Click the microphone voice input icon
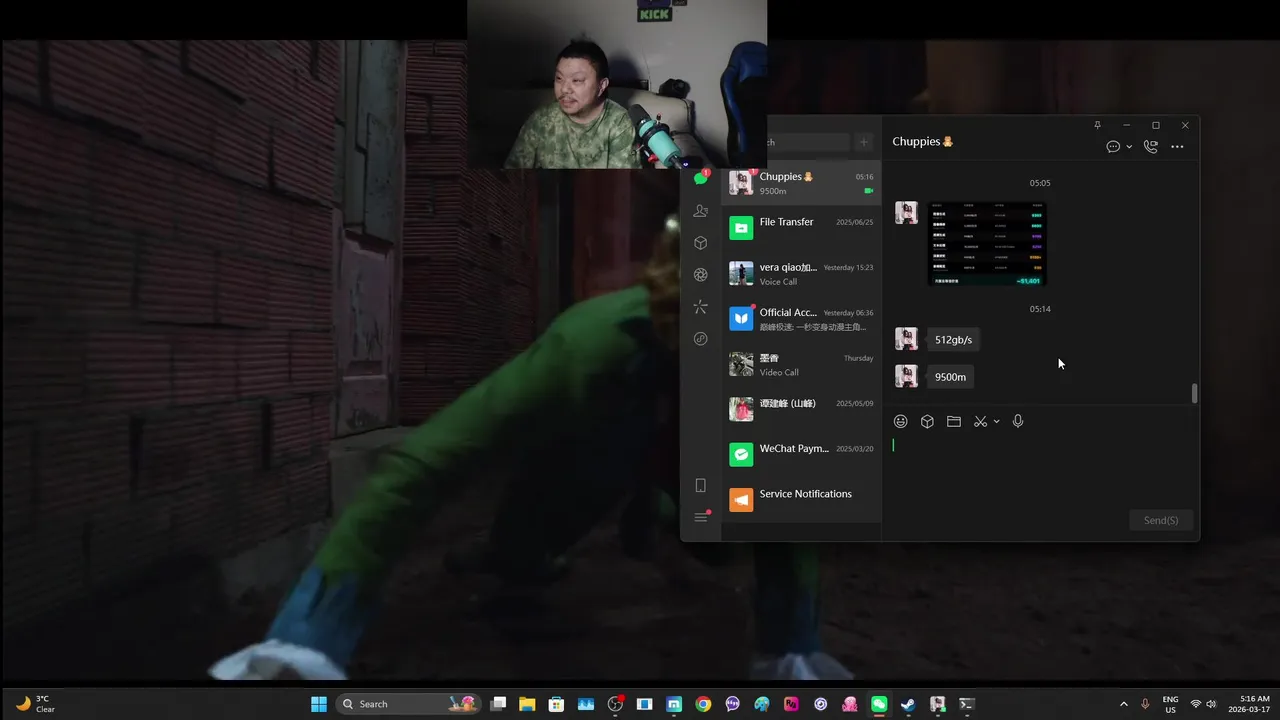The image size is (1280, 720). (x=1018, y=421)
